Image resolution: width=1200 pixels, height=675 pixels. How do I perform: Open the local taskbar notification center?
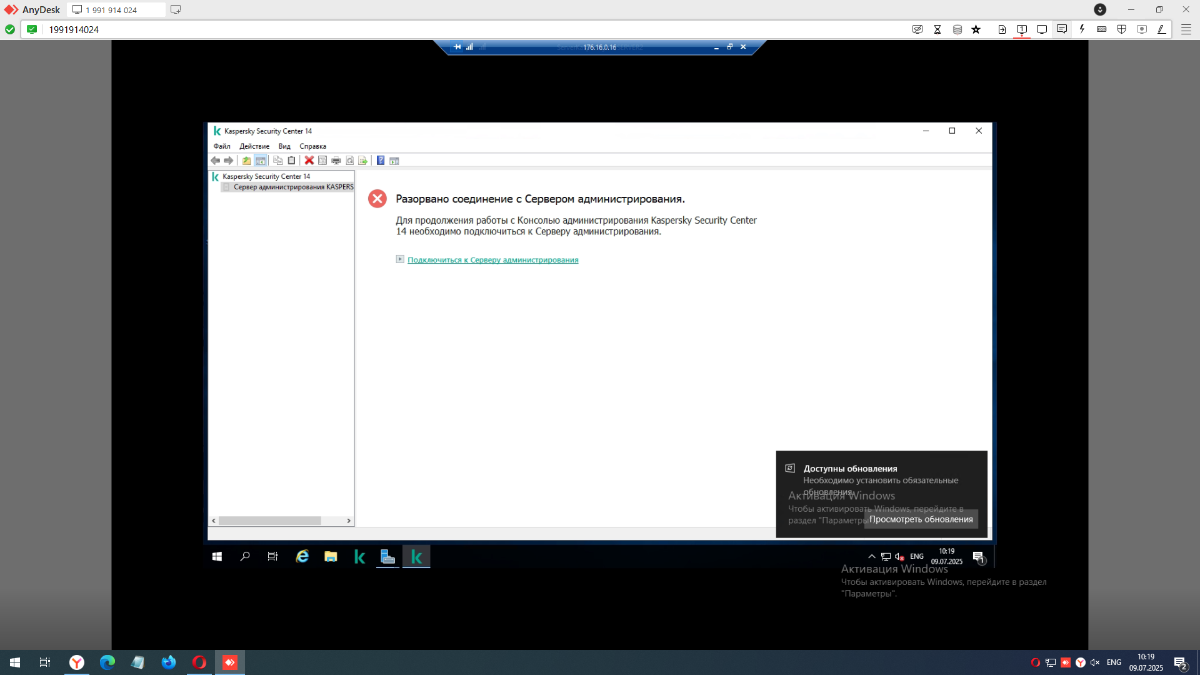pos(1181,662)
